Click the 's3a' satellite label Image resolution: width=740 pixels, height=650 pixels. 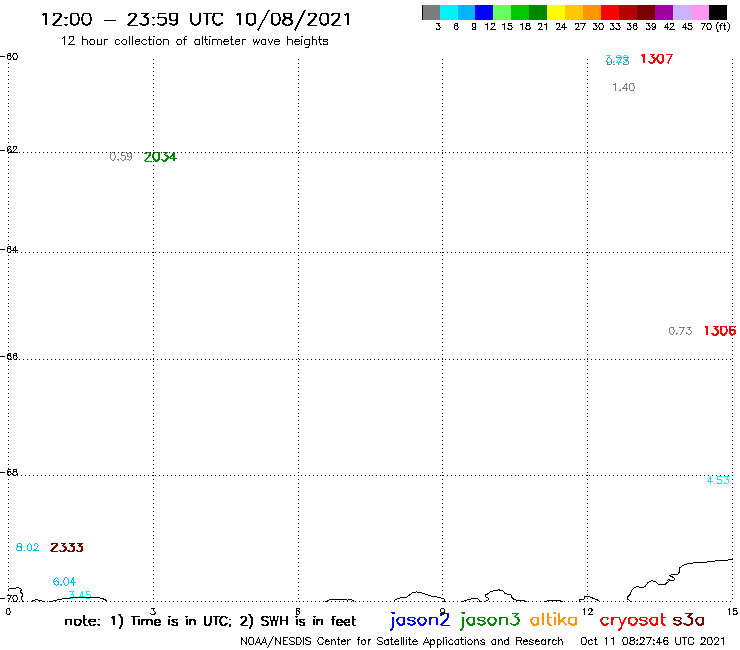tap(688, 620)
